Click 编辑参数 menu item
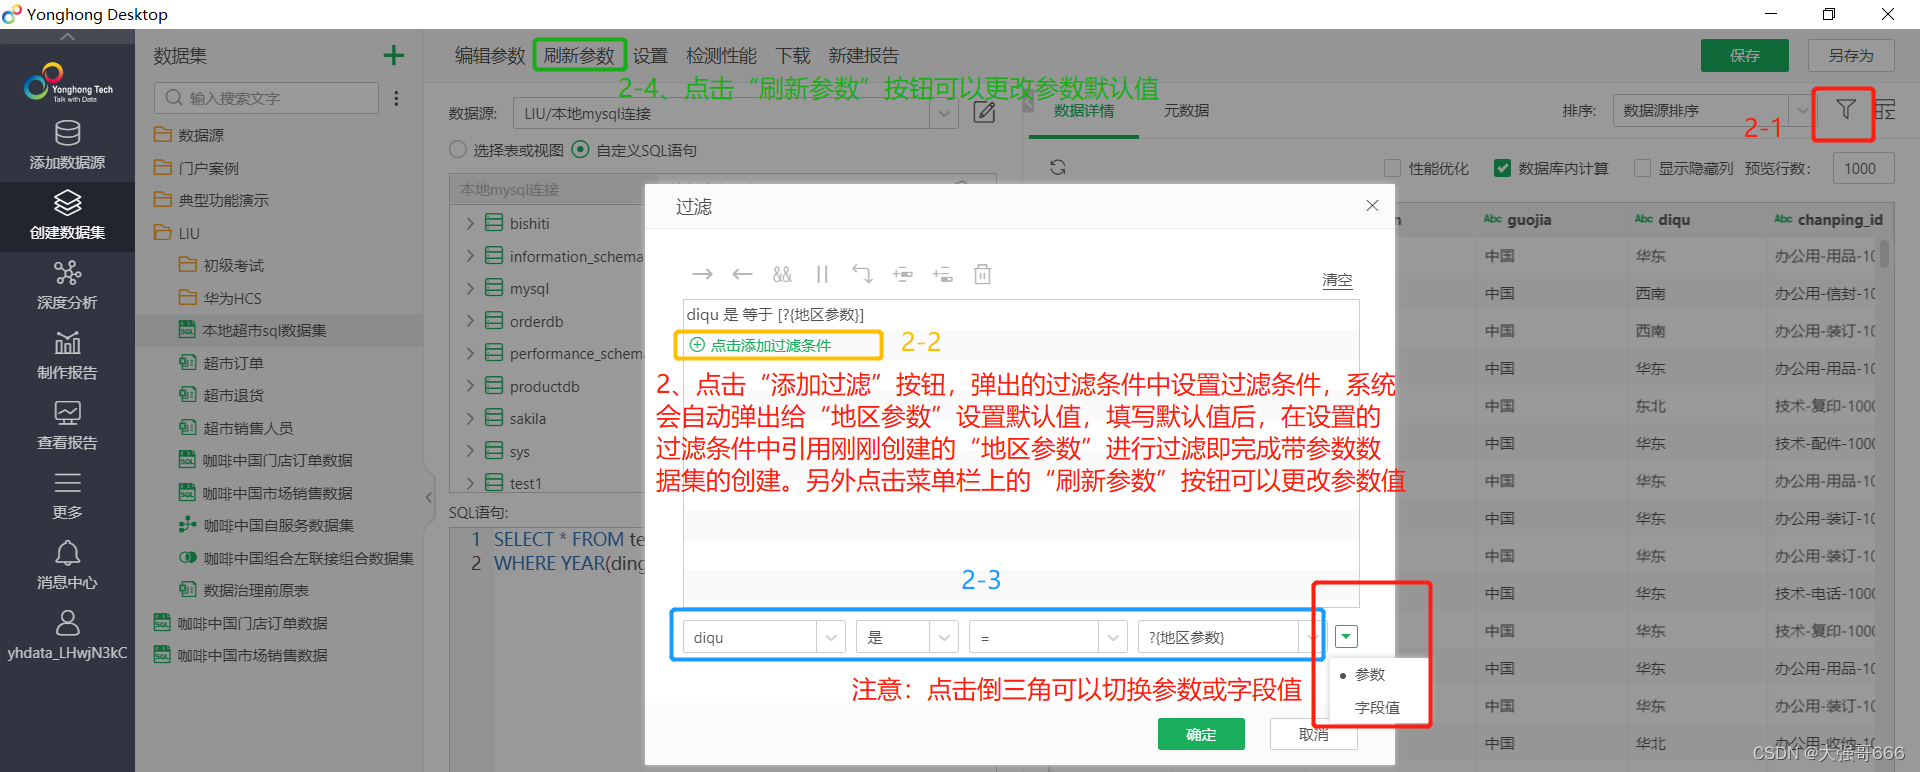The height and width of the screenshot is (772, 1920). pyautogui.click(x=490, y=56)
